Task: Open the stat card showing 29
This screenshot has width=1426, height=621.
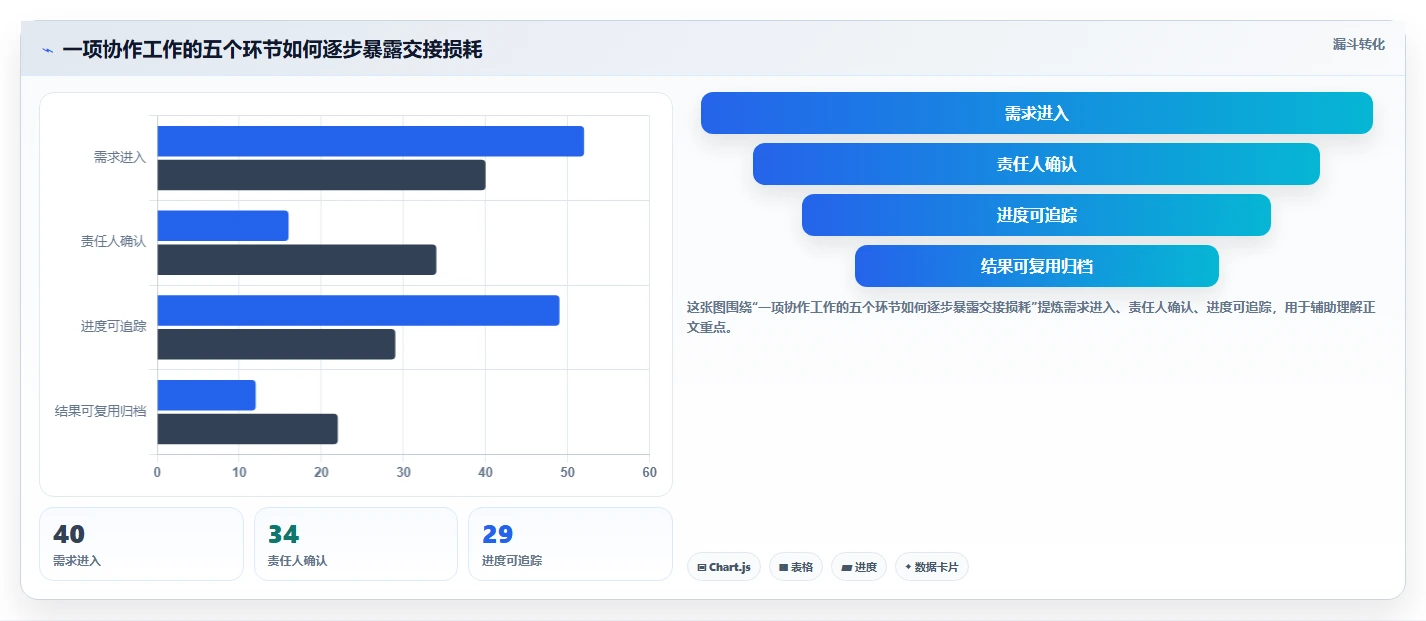Action: click(x=570, y=544)
